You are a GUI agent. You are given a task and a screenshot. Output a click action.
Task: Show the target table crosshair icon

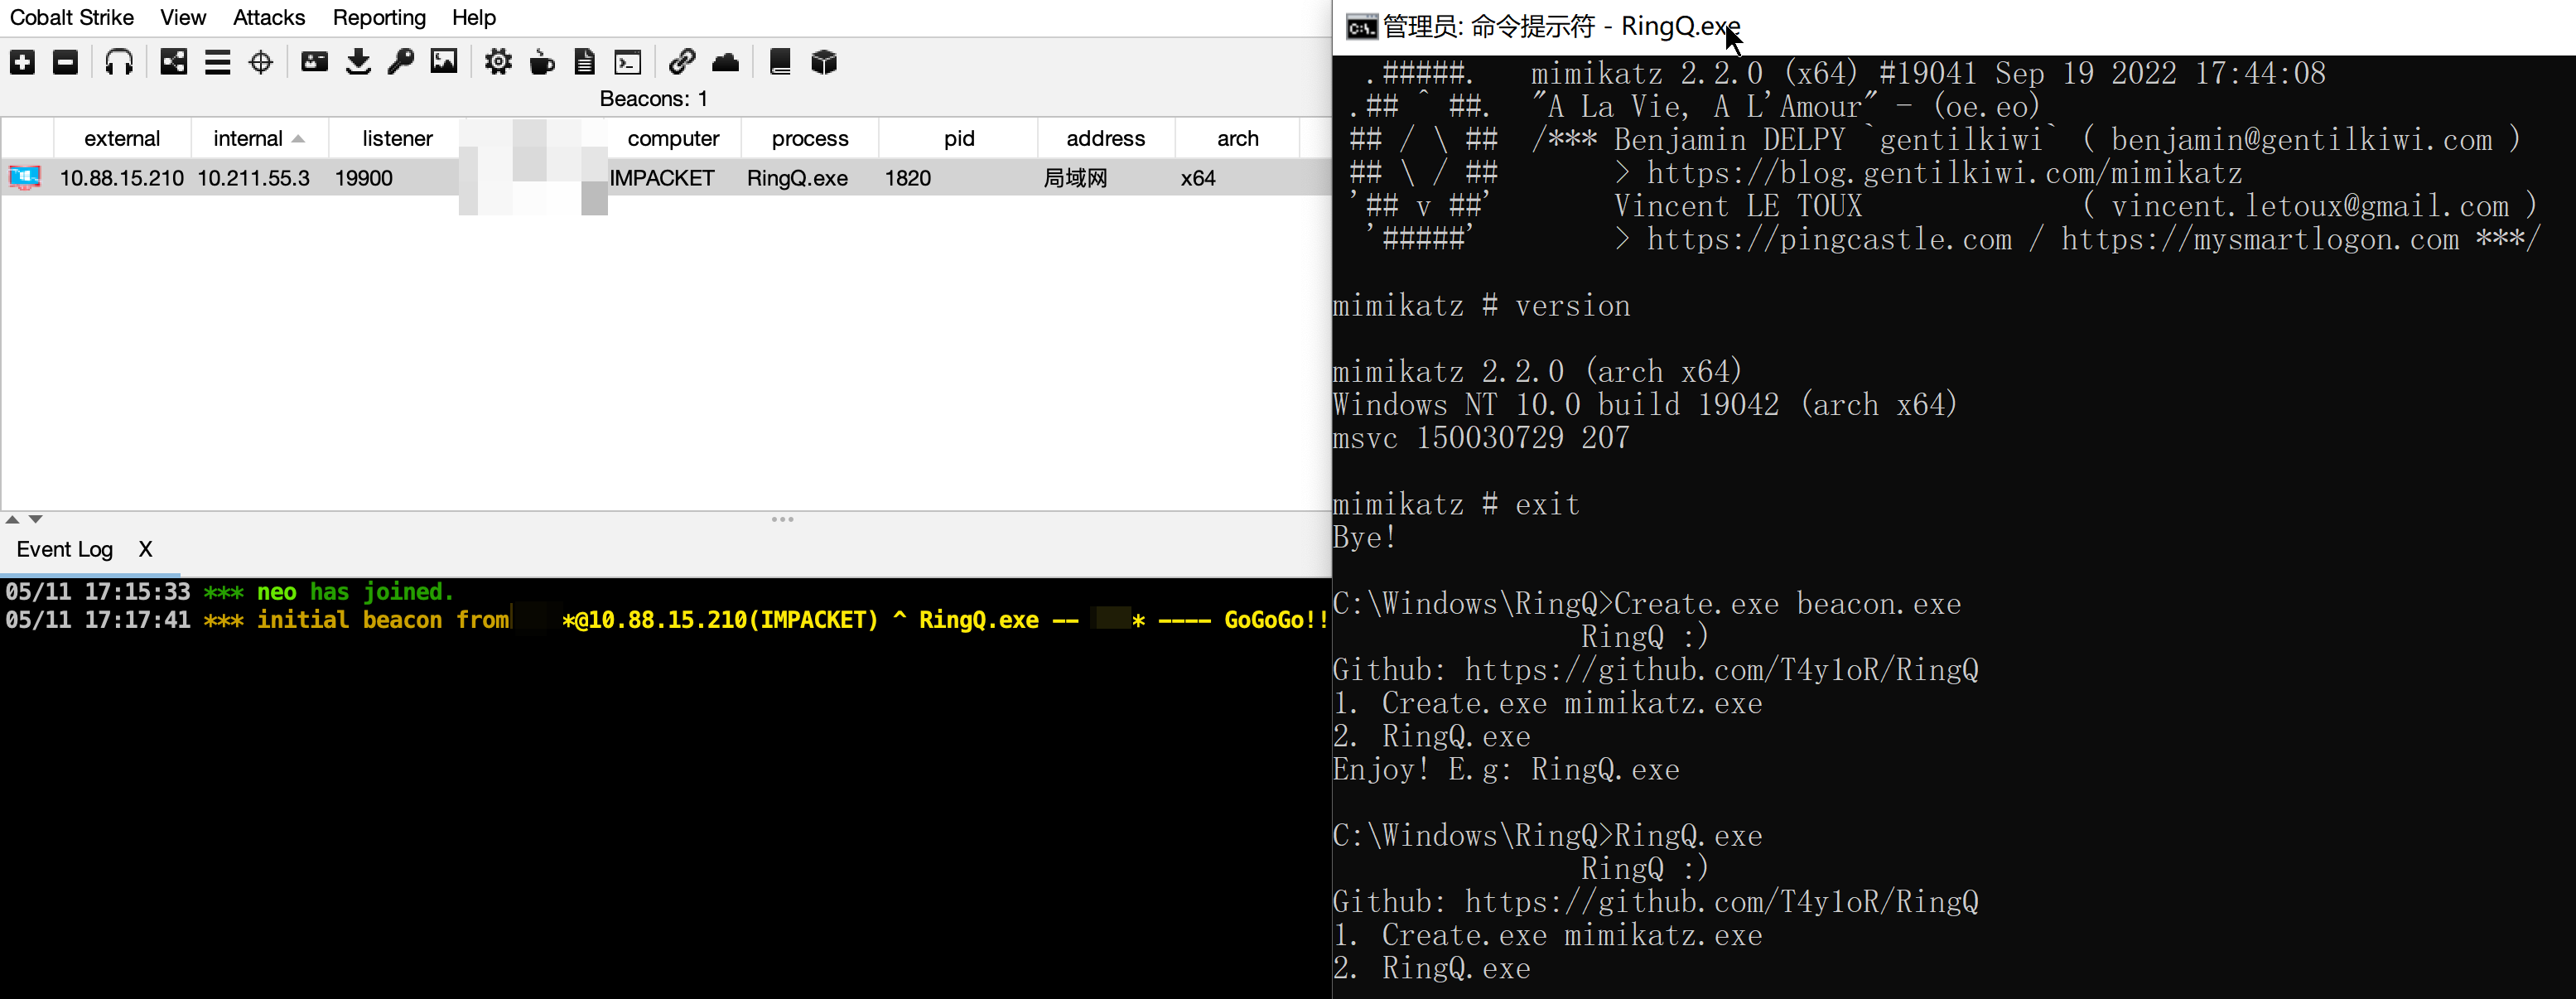pyautogui.click(x=260, y=63)
